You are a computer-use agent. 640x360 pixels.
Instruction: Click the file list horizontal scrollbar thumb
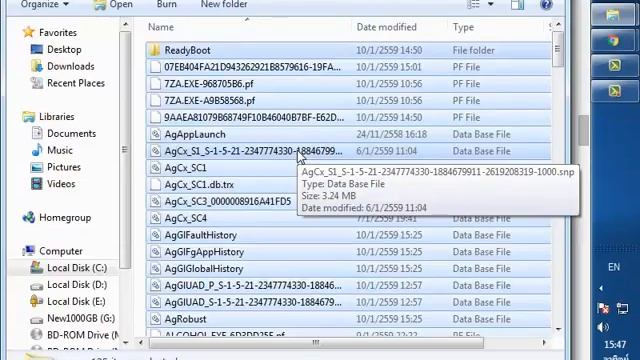click(x=316, y=342)
